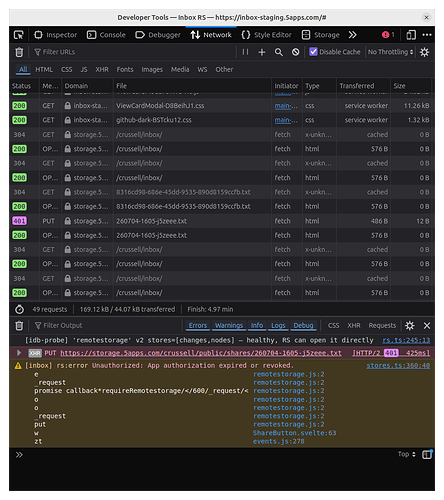
Task: Focus the Filter Output field
Action: pos(107,325)
